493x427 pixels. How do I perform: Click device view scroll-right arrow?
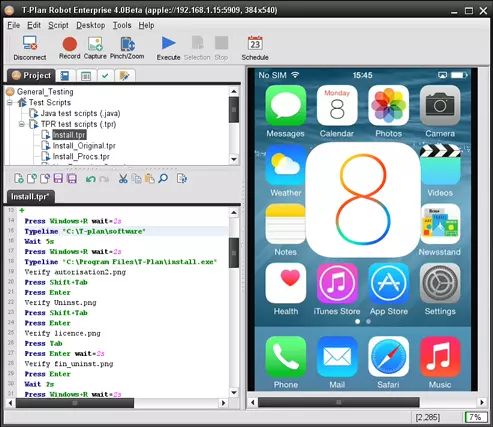[x=482, y=402]
